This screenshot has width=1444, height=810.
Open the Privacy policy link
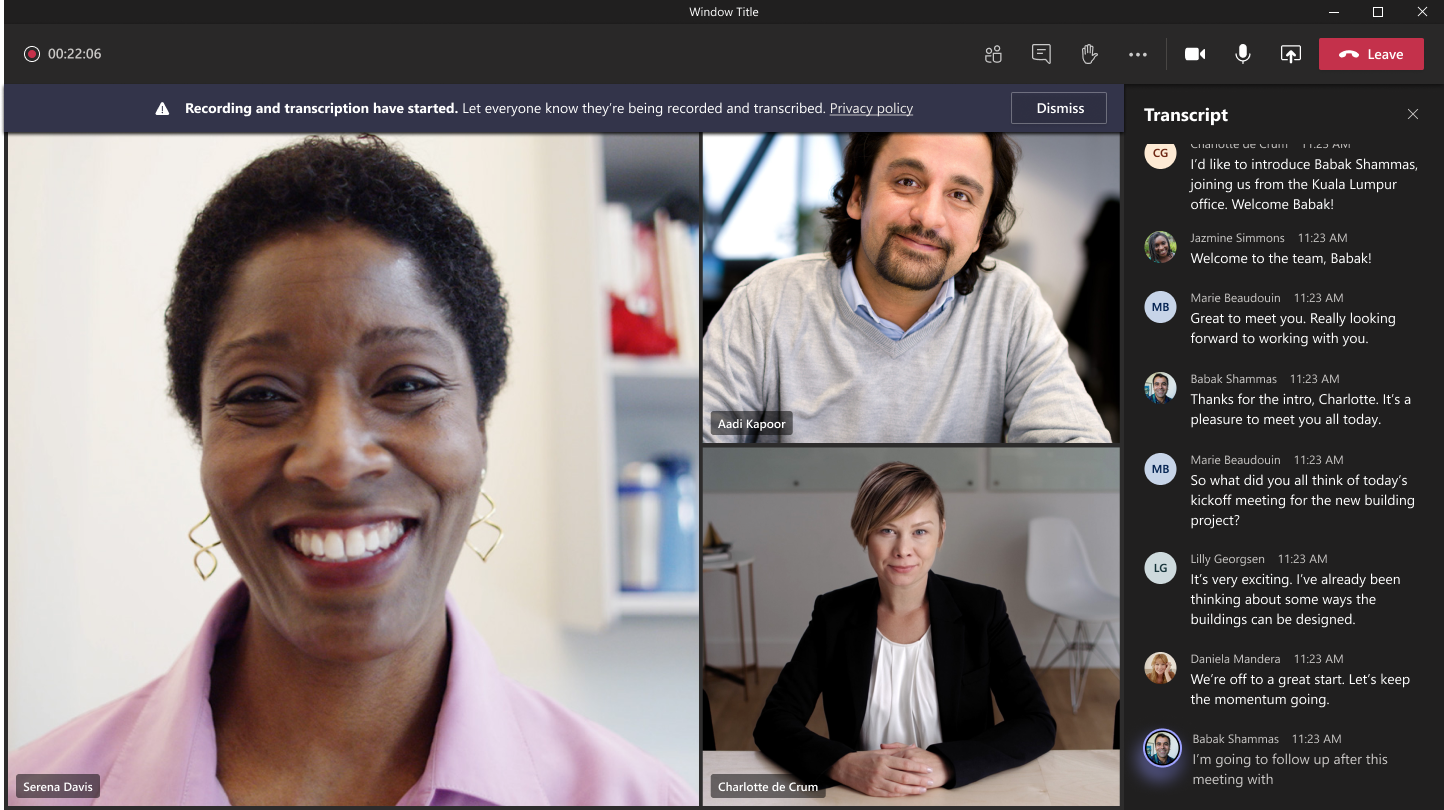871,108
